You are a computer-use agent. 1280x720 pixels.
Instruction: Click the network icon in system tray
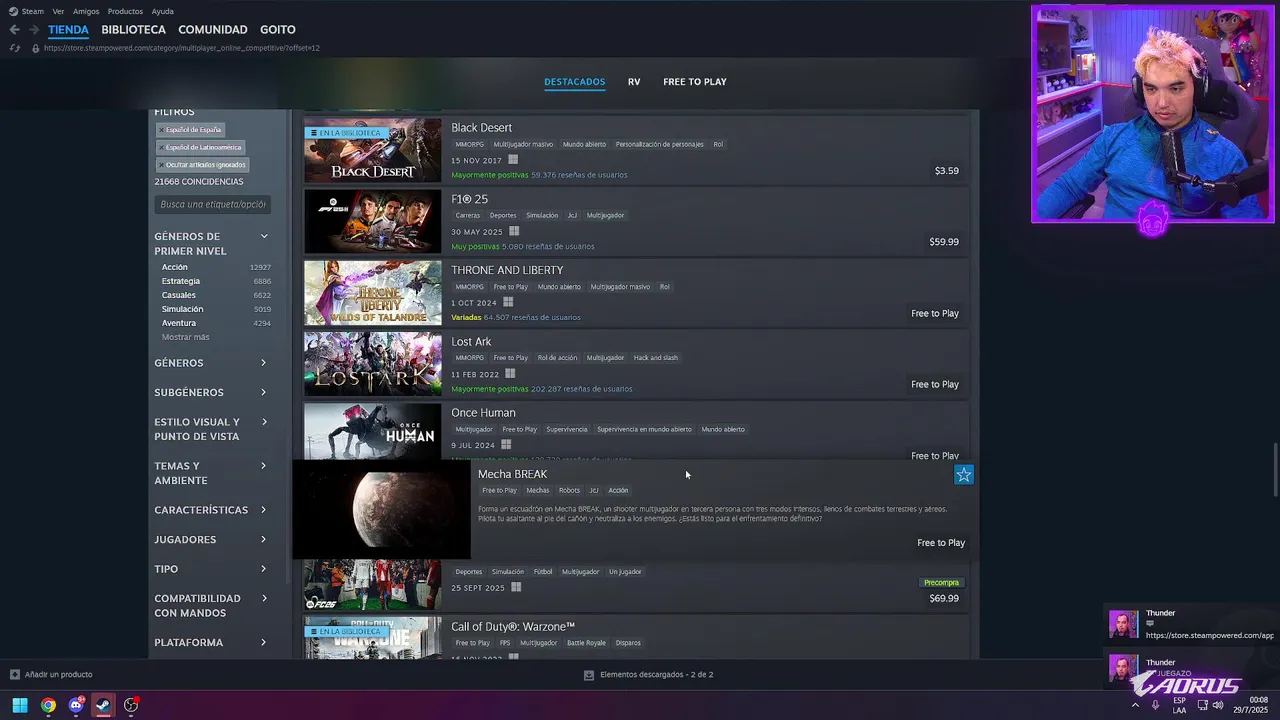point(1202,705)
